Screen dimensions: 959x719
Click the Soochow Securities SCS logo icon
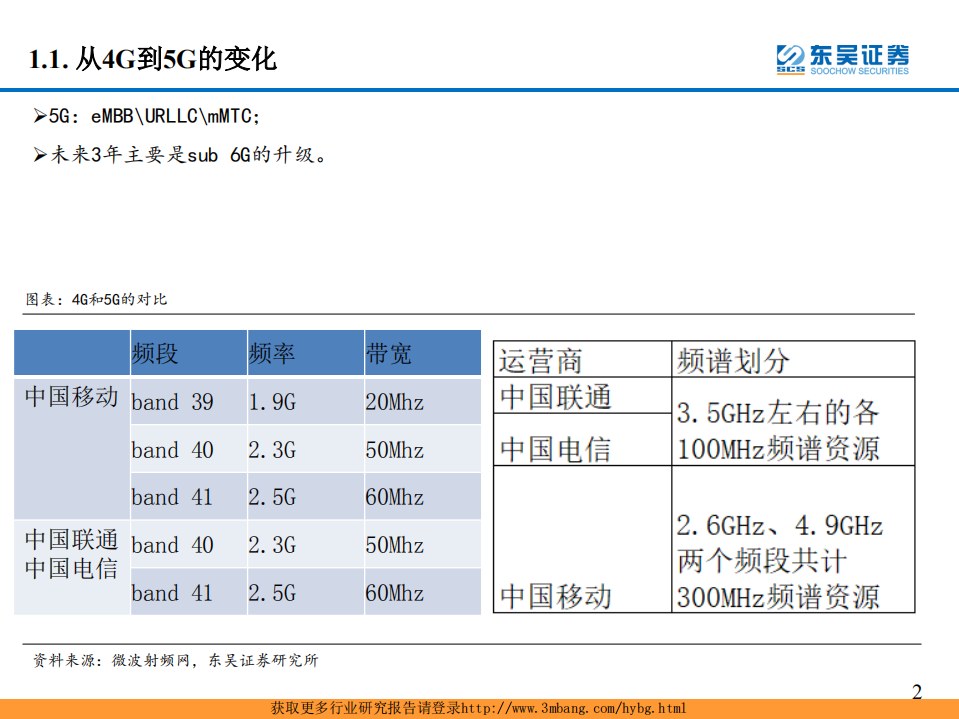789,57
